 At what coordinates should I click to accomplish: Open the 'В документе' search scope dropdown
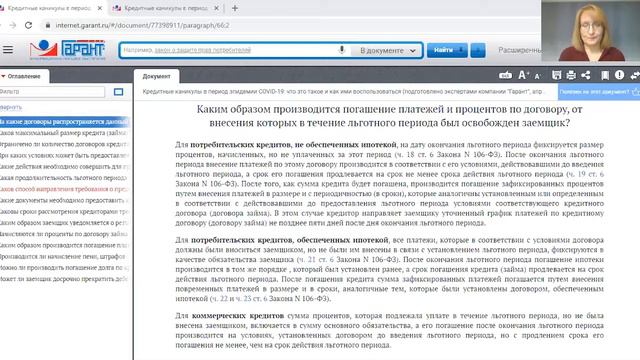click(388, 51)
